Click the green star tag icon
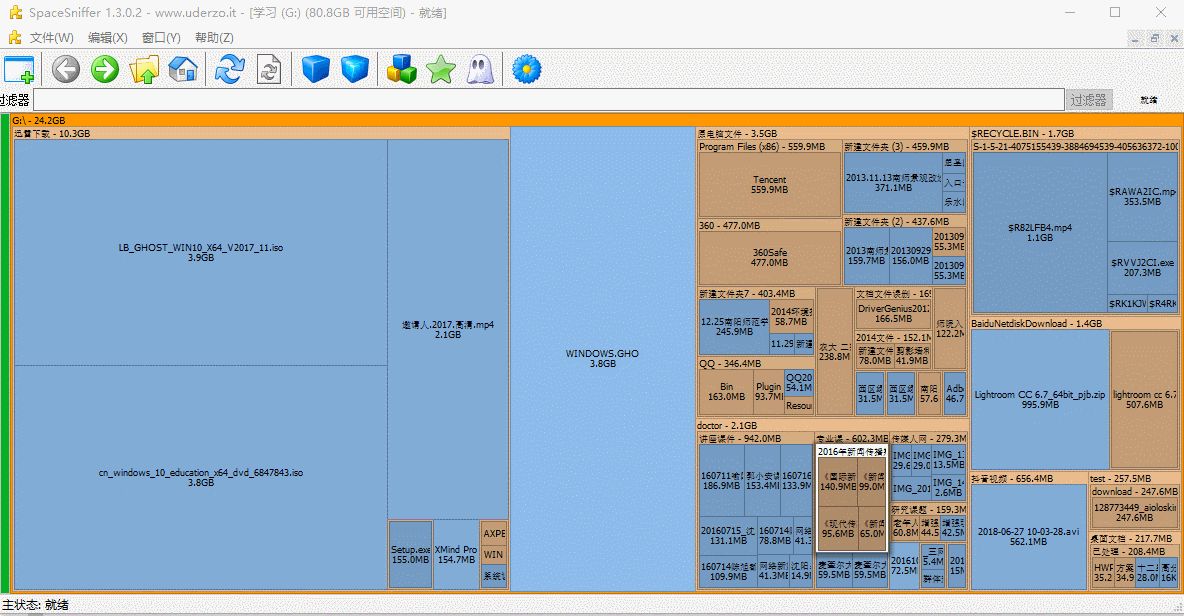 tap(441, 69)
